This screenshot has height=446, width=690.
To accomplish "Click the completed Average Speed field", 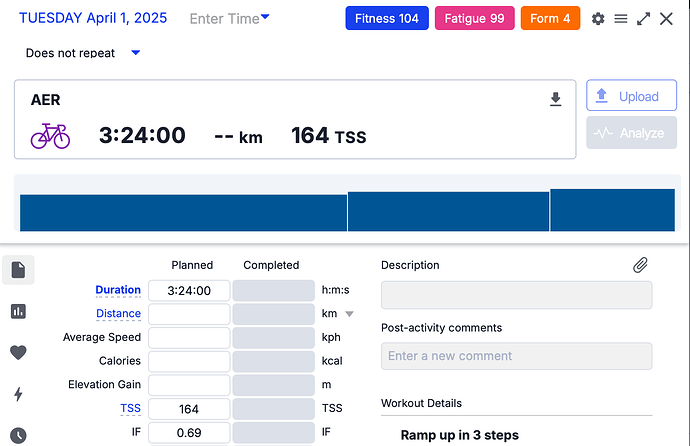I will click(x=274, y=338).
